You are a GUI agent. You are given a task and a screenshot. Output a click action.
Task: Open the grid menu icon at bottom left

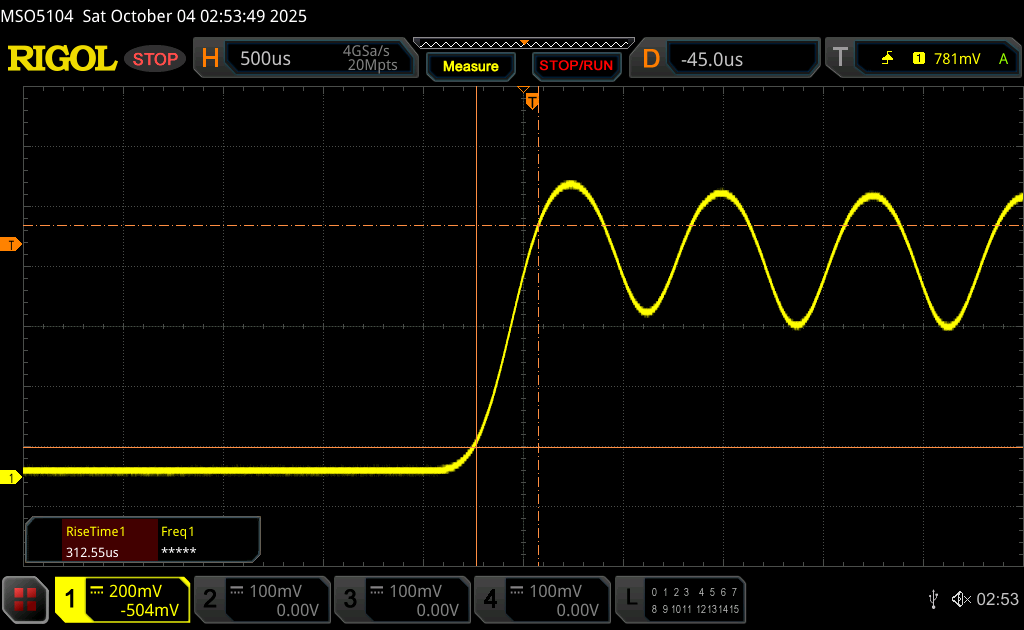[x=25, y=599]
